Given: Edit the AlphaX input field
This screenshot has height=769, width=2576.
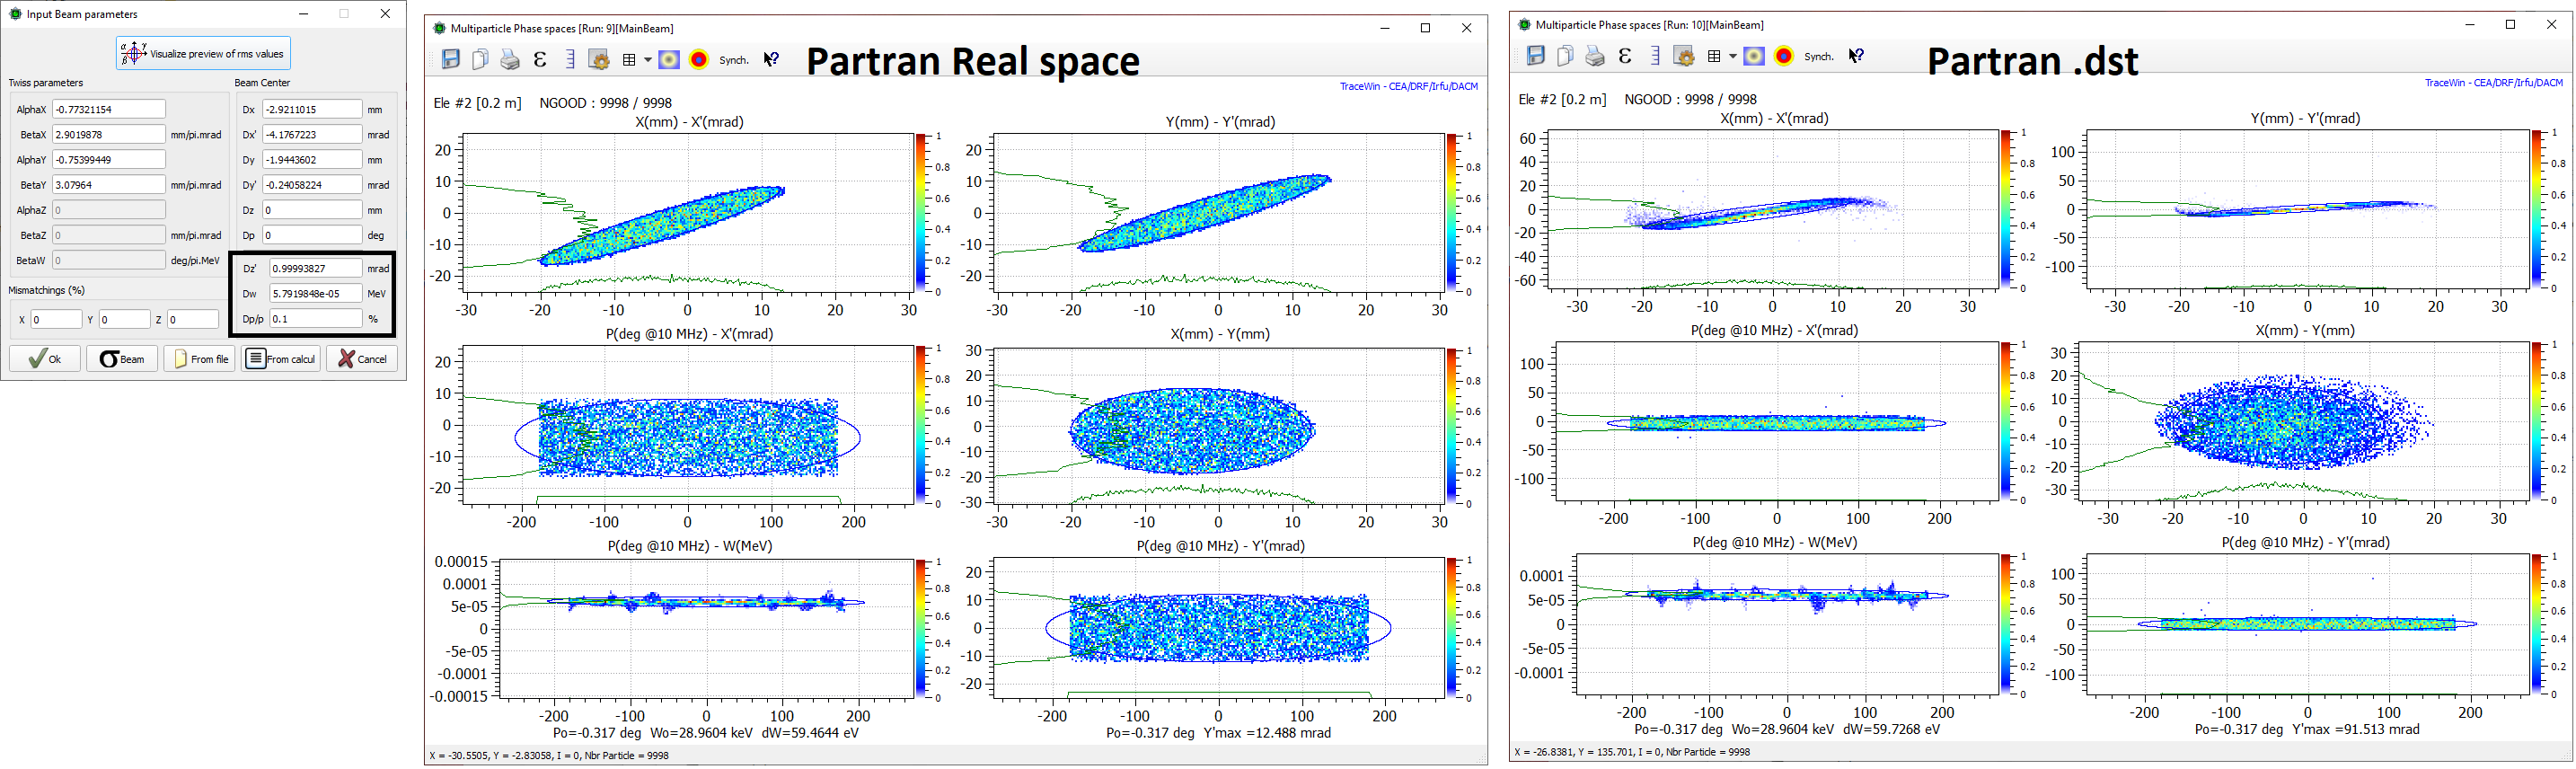Looking at the screenshot, I should pos(109,109).
